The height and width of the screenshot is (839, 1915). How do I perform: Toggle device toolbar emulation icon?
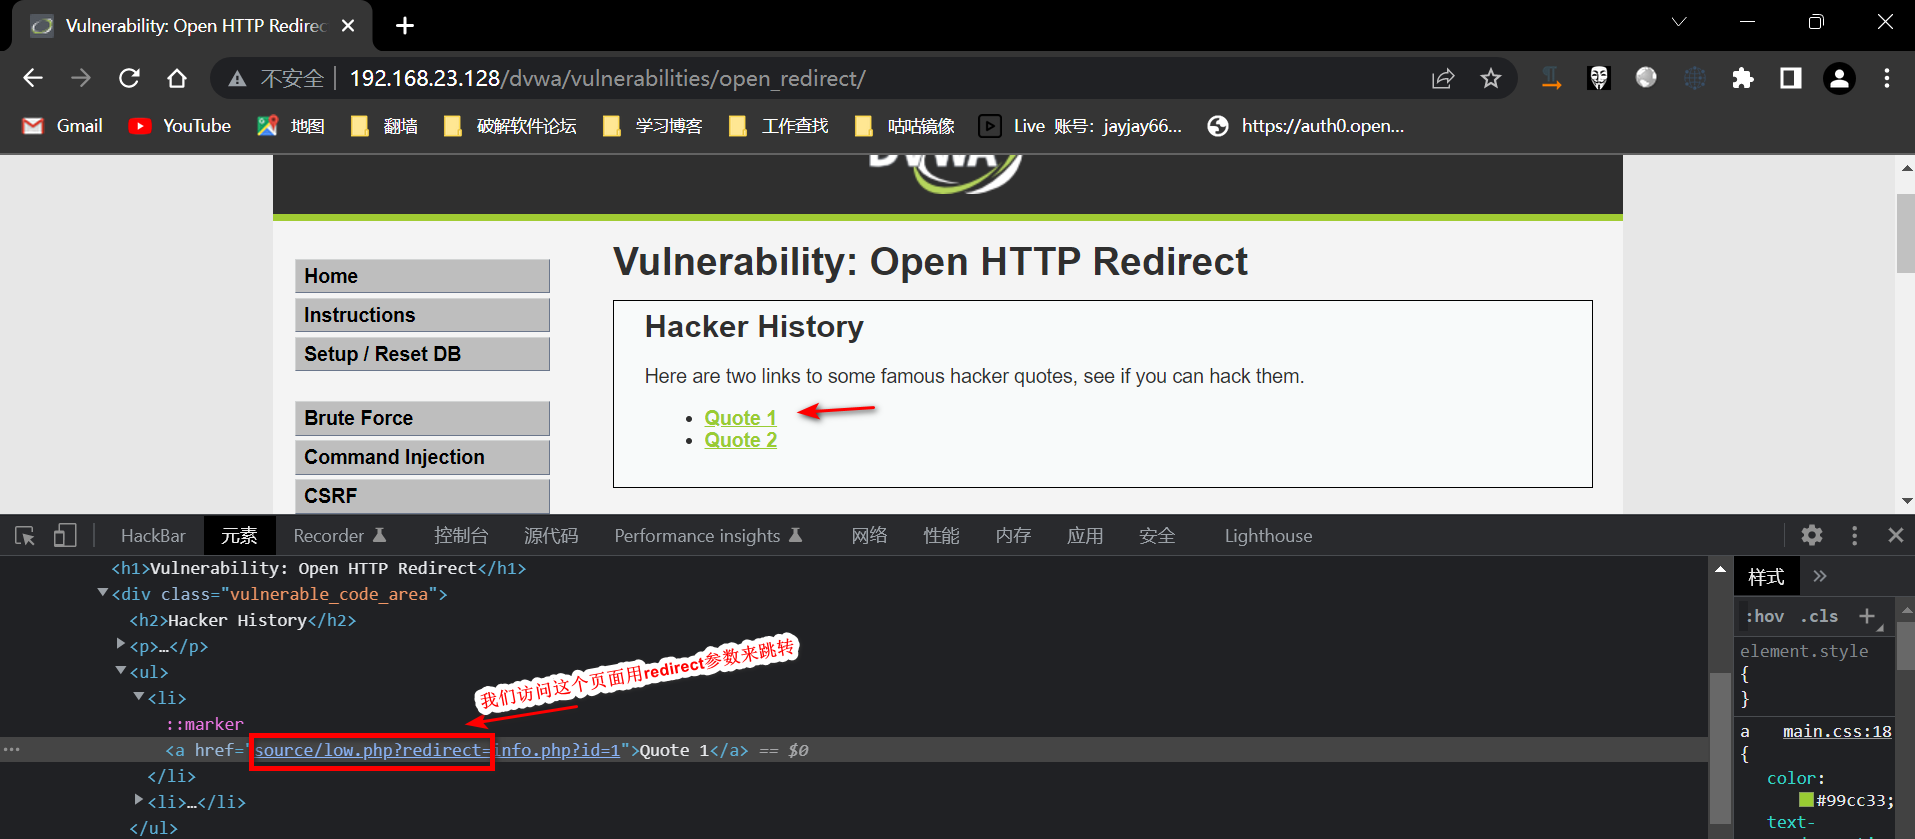coord(65,536)
